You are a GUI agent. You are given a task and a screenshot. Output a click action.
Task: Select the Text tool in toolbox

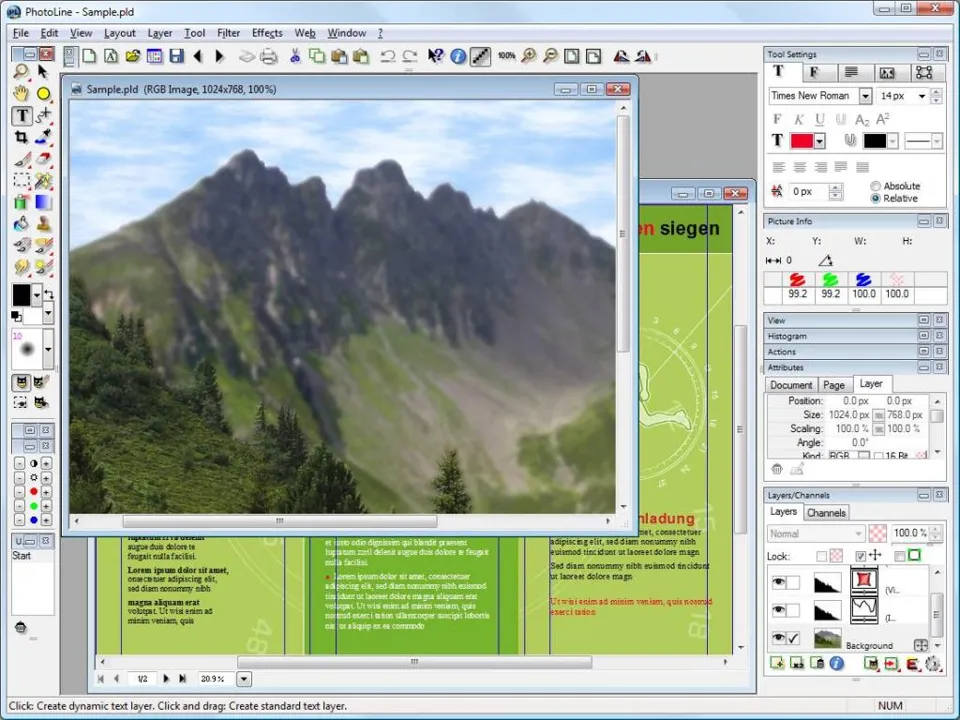[x=22, y=116]
